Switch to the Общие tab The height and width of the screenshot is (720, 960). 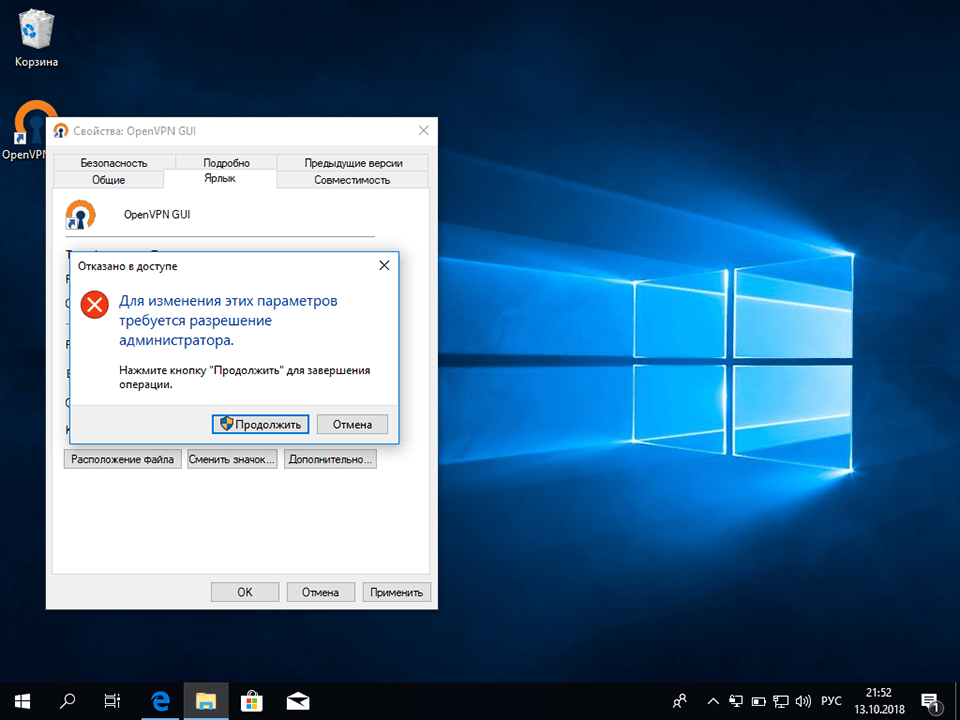coord(108,180)
